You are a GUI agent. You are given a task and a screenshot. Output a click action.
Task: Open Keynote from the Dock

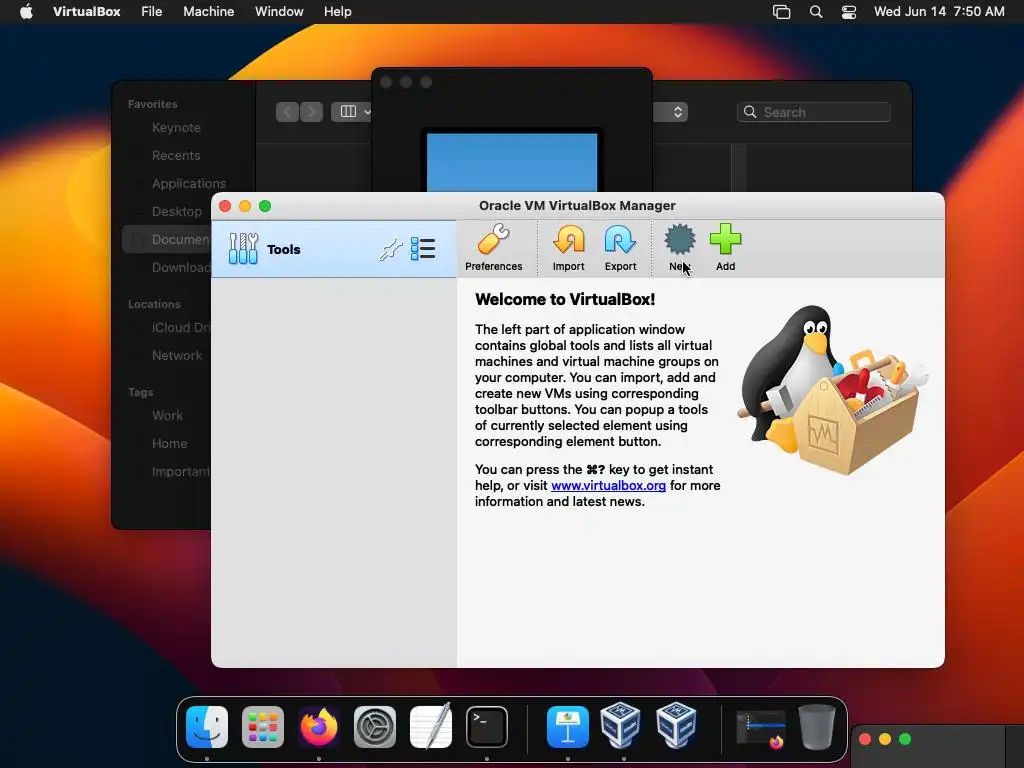(568, 727)
